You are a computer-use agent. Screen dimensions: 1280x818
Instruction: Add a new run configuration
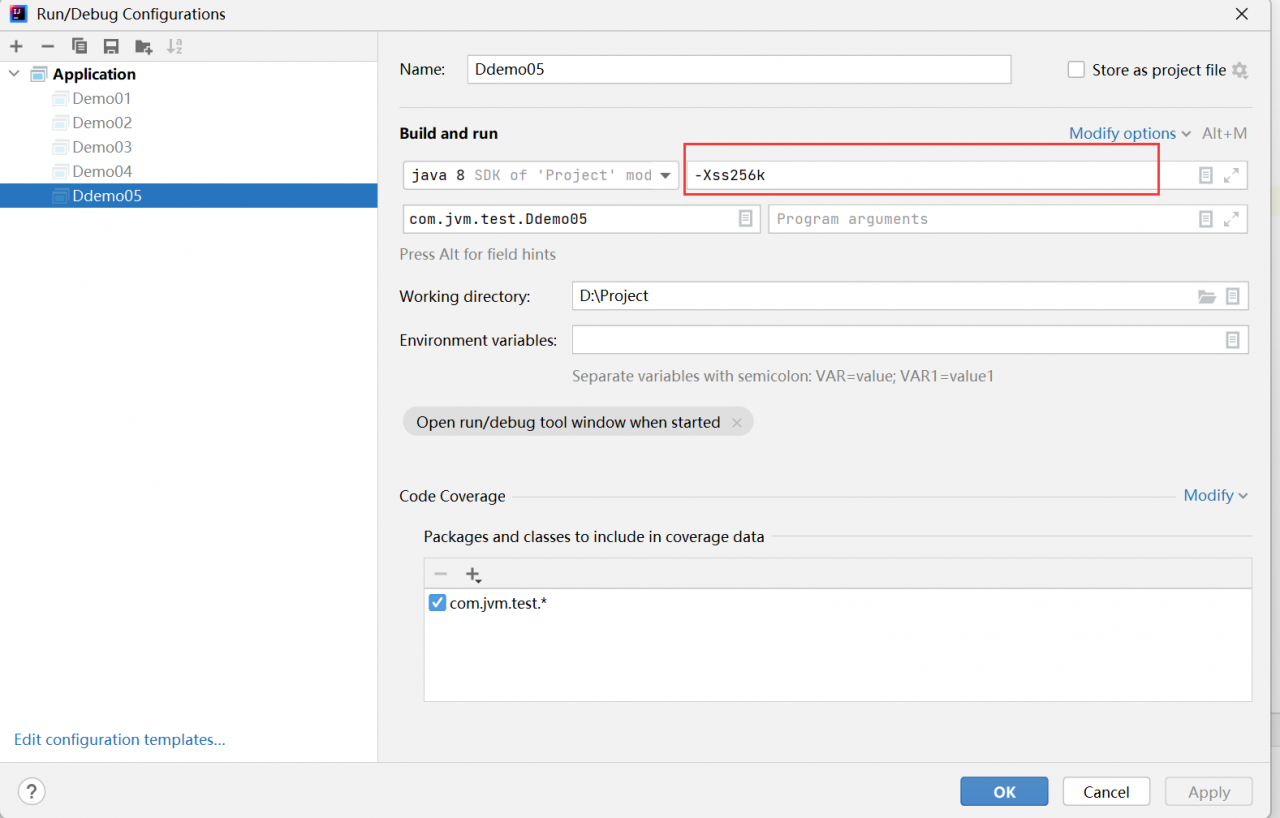click(16, 46)
